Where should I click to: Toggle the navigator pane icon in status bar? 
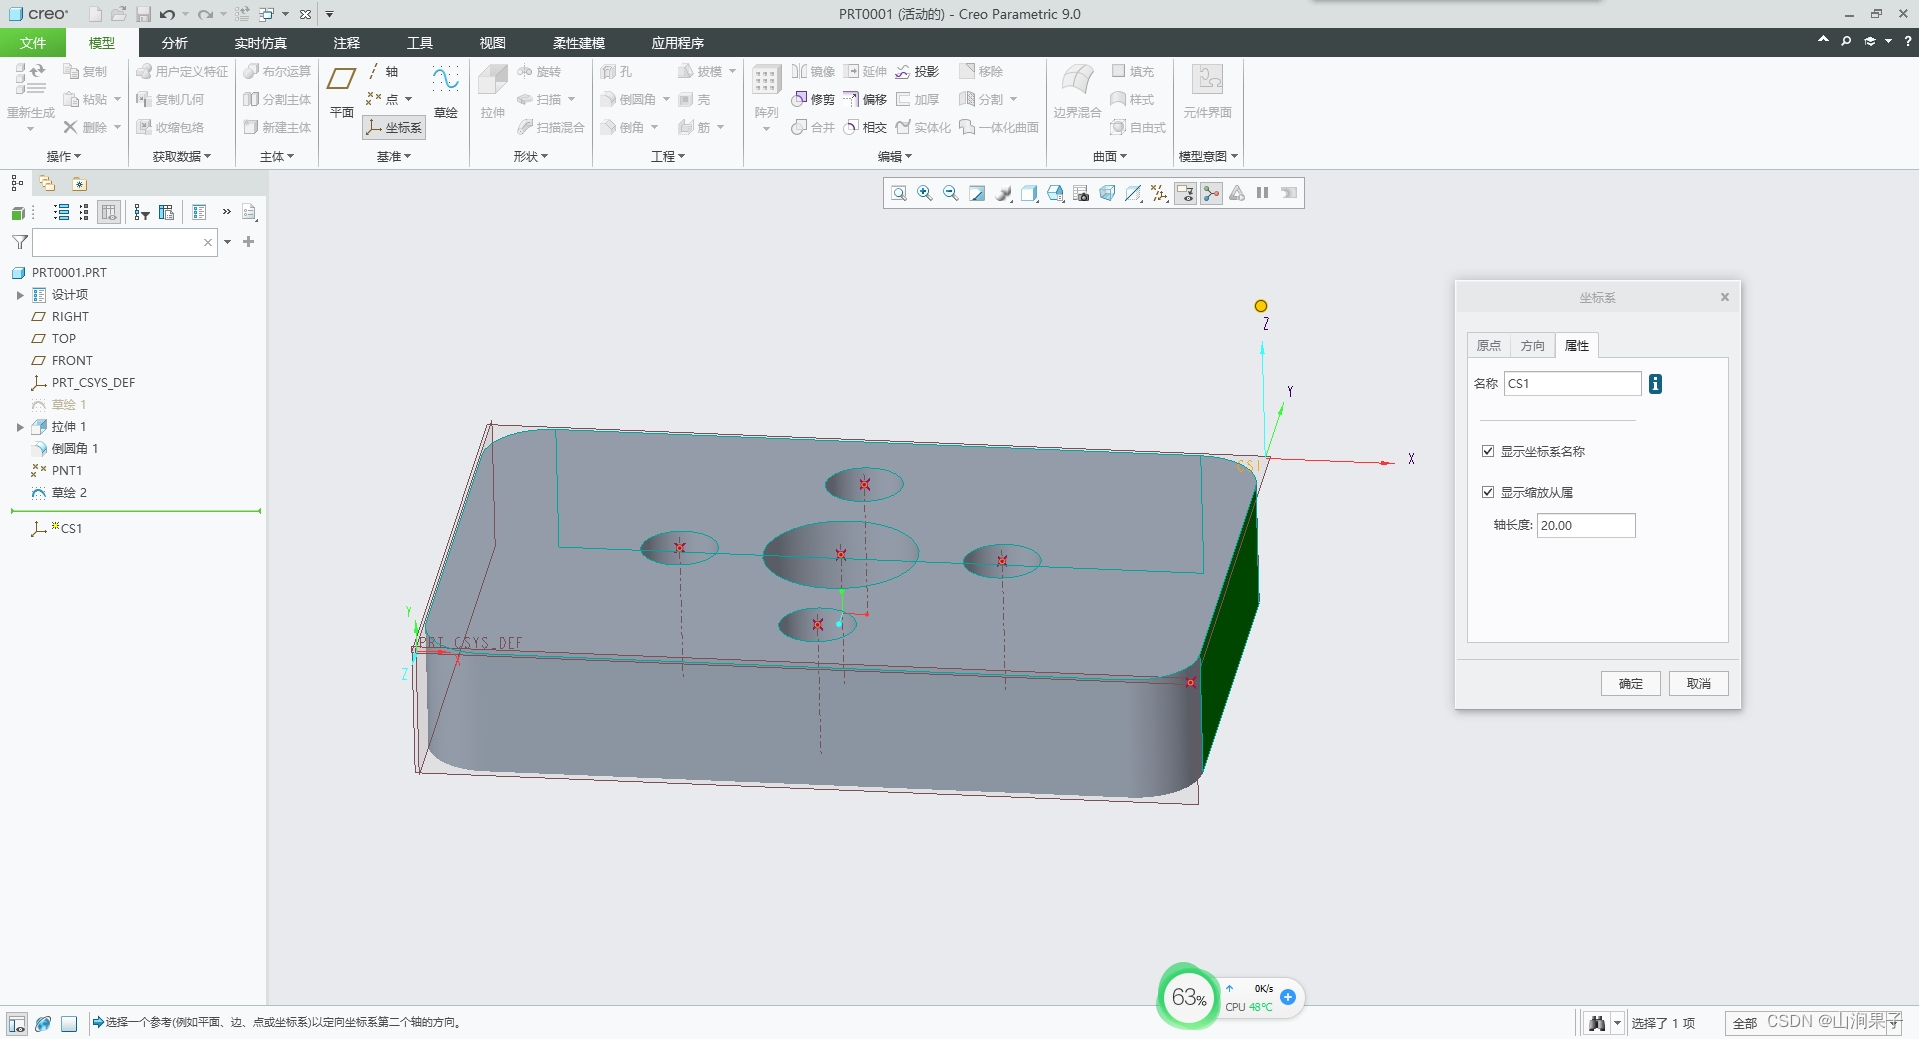click(17, 1024)
